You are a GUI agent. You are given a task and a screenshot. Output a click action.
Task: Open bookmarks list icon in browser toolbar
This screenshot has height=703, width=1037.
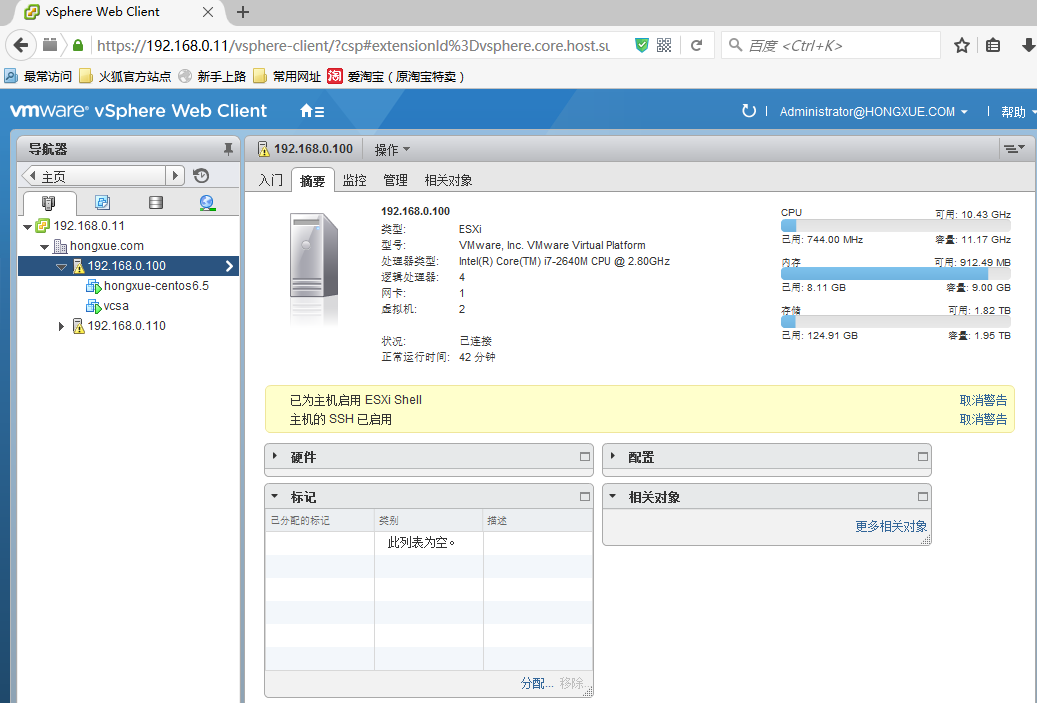993,45
